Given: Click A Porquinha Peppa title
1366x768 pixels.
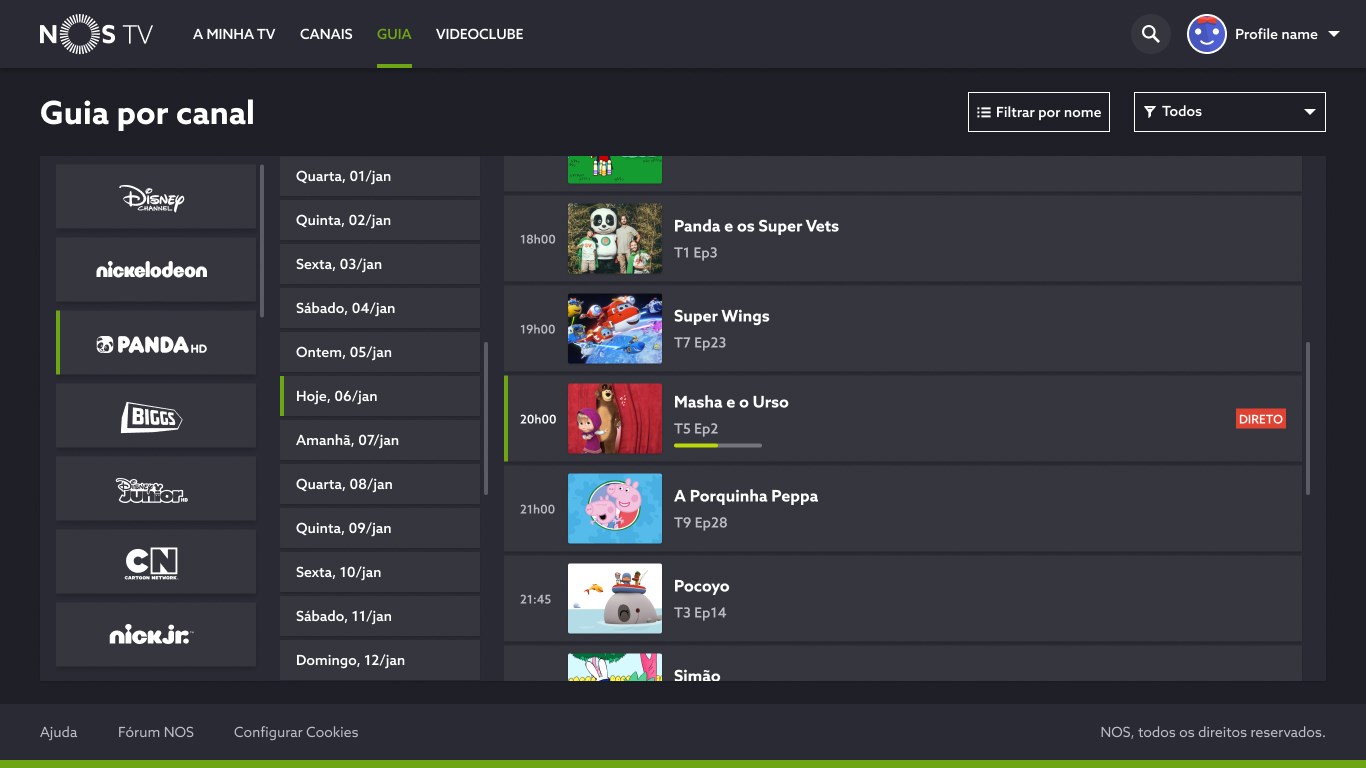Looking at the screenshot, I should 746,496.
